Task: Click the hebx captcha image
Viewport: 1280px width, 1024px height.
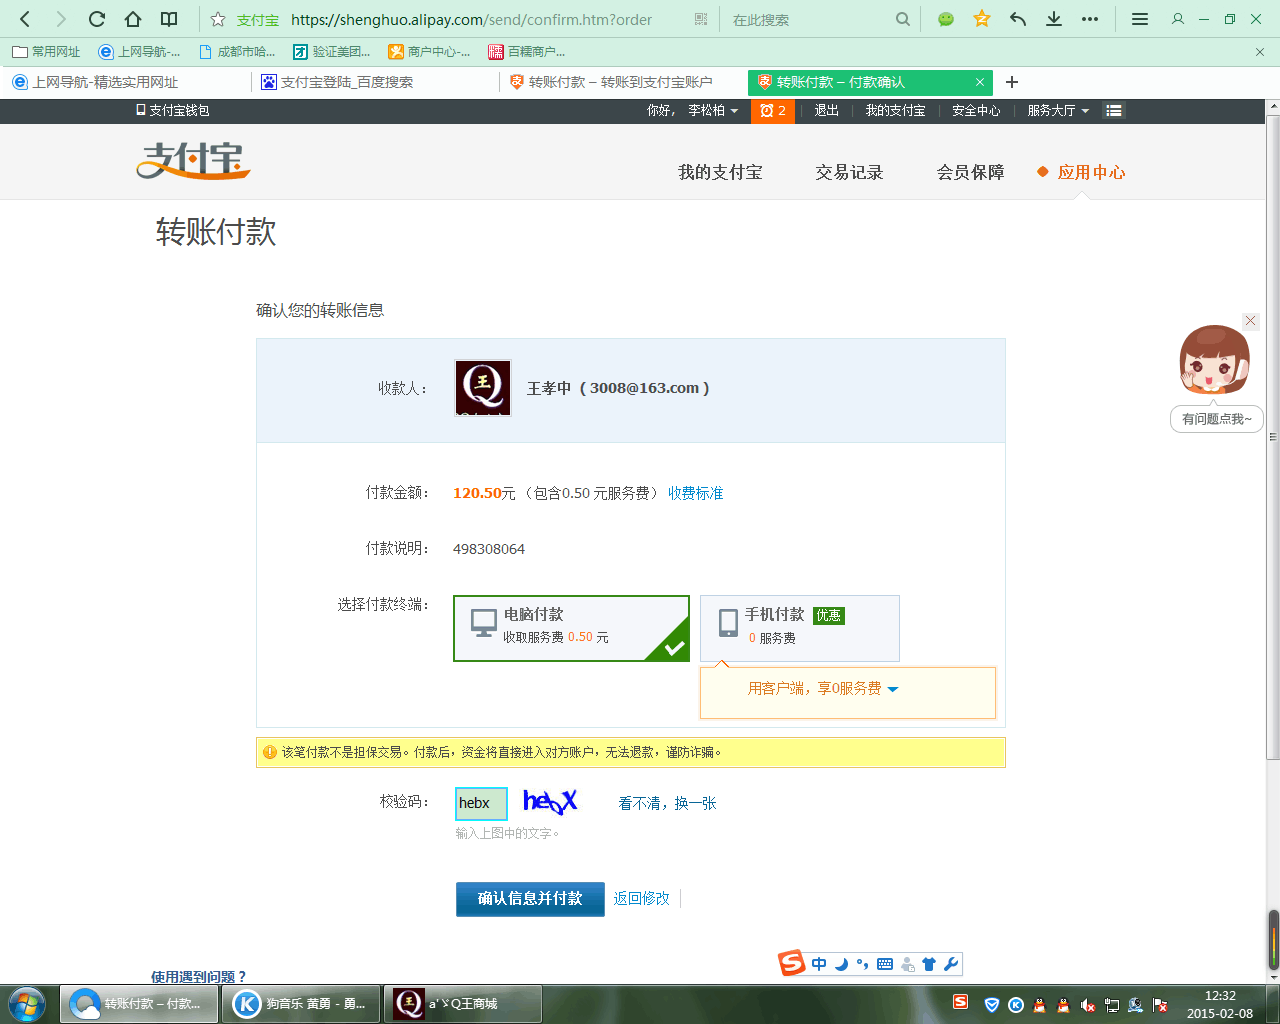Action: pyautogui.click(x=550, y=801)
